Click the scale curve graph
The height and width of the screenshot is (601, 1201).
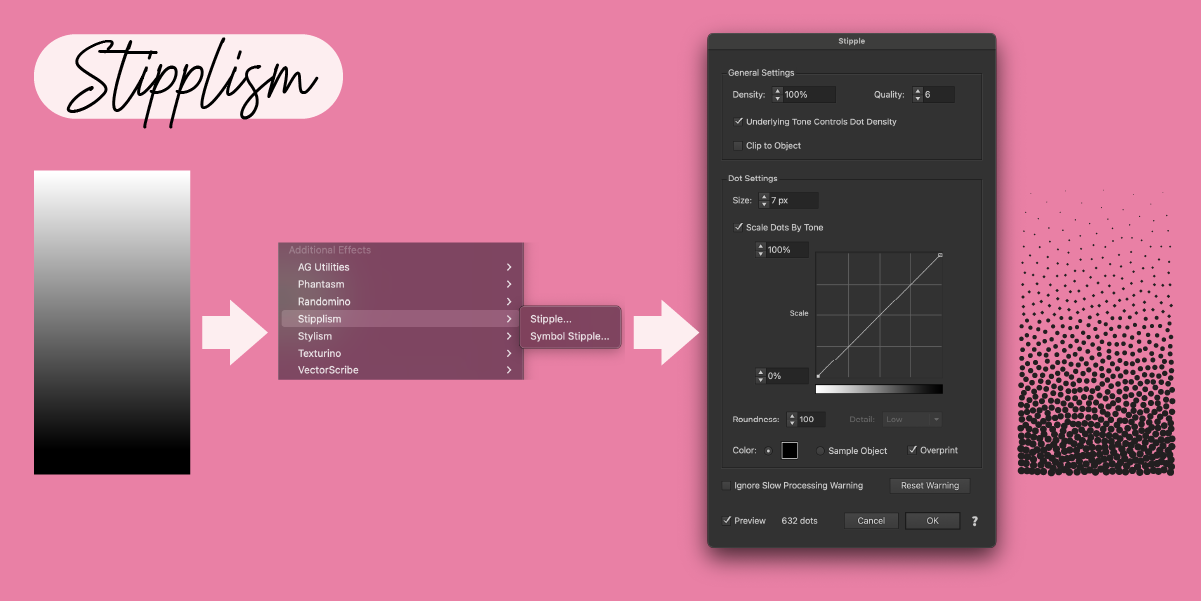pyautogui.click(x=879, y=315)
